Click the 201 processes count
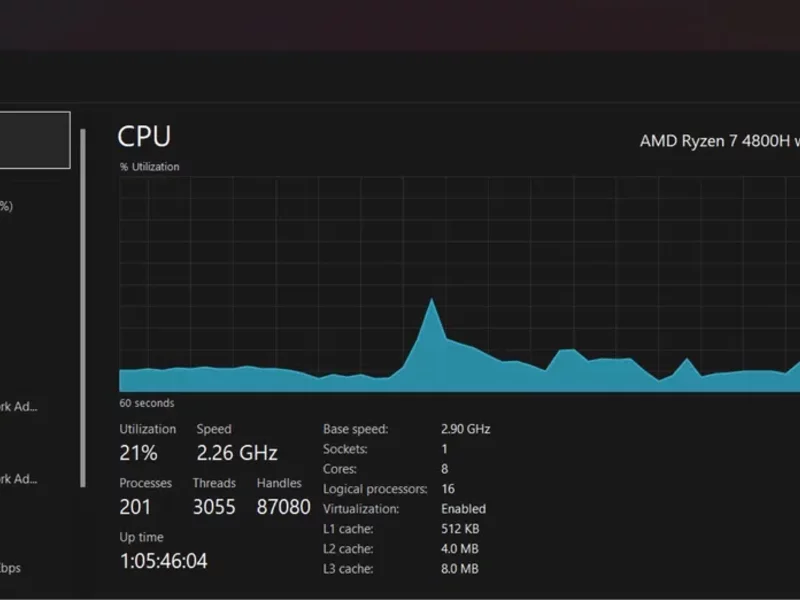Screen dimensions: 800x600 pos(135,507)
